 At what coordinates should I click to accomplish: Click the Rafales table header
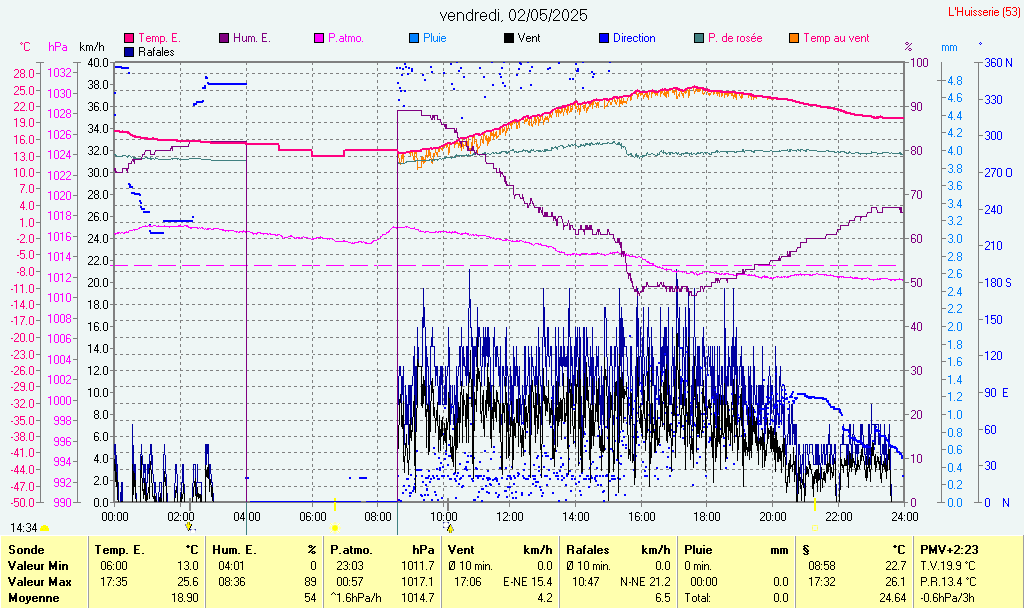click(x=588, y=550)
